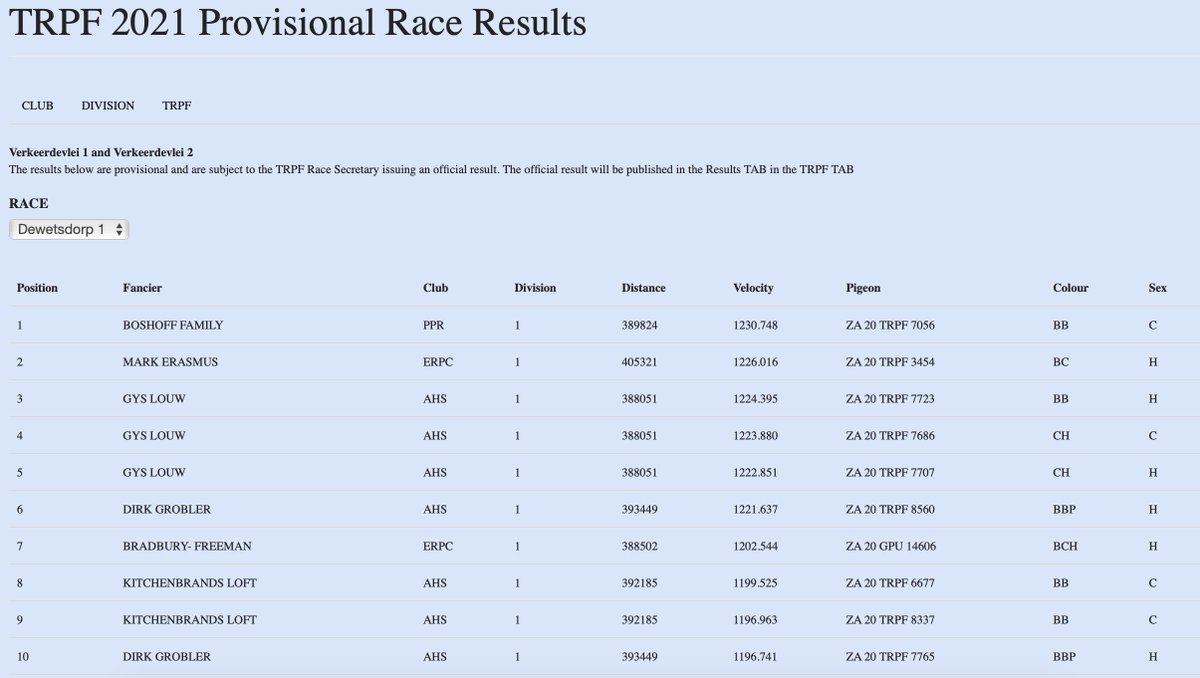Viewport: 1200px width, 678px height.
Task: Select fancier BOSHOFF FAMILY
Action: coord(173,325)
